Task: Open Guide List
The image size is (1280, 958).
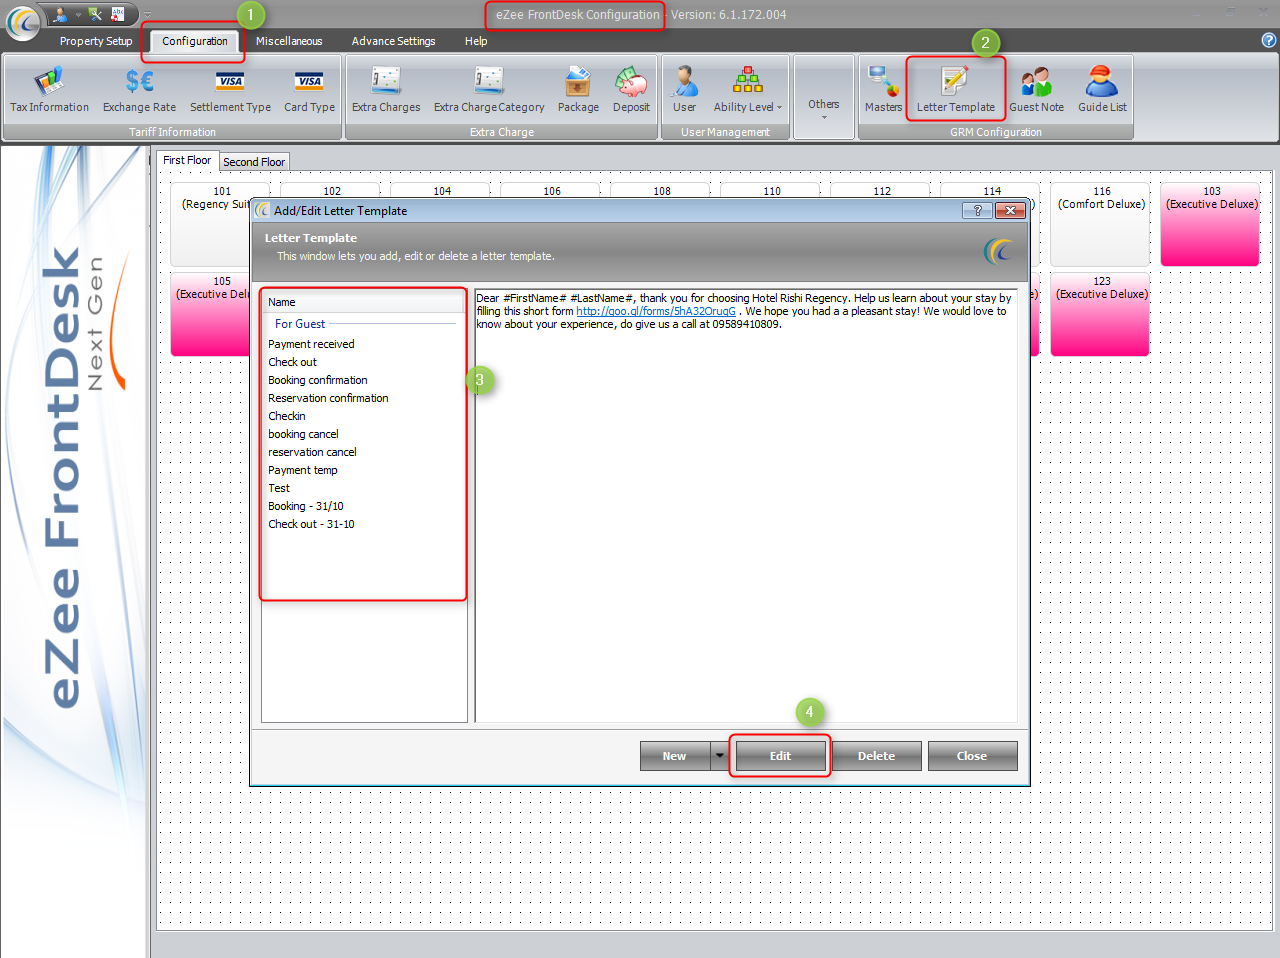Action: pos(1102,90)
